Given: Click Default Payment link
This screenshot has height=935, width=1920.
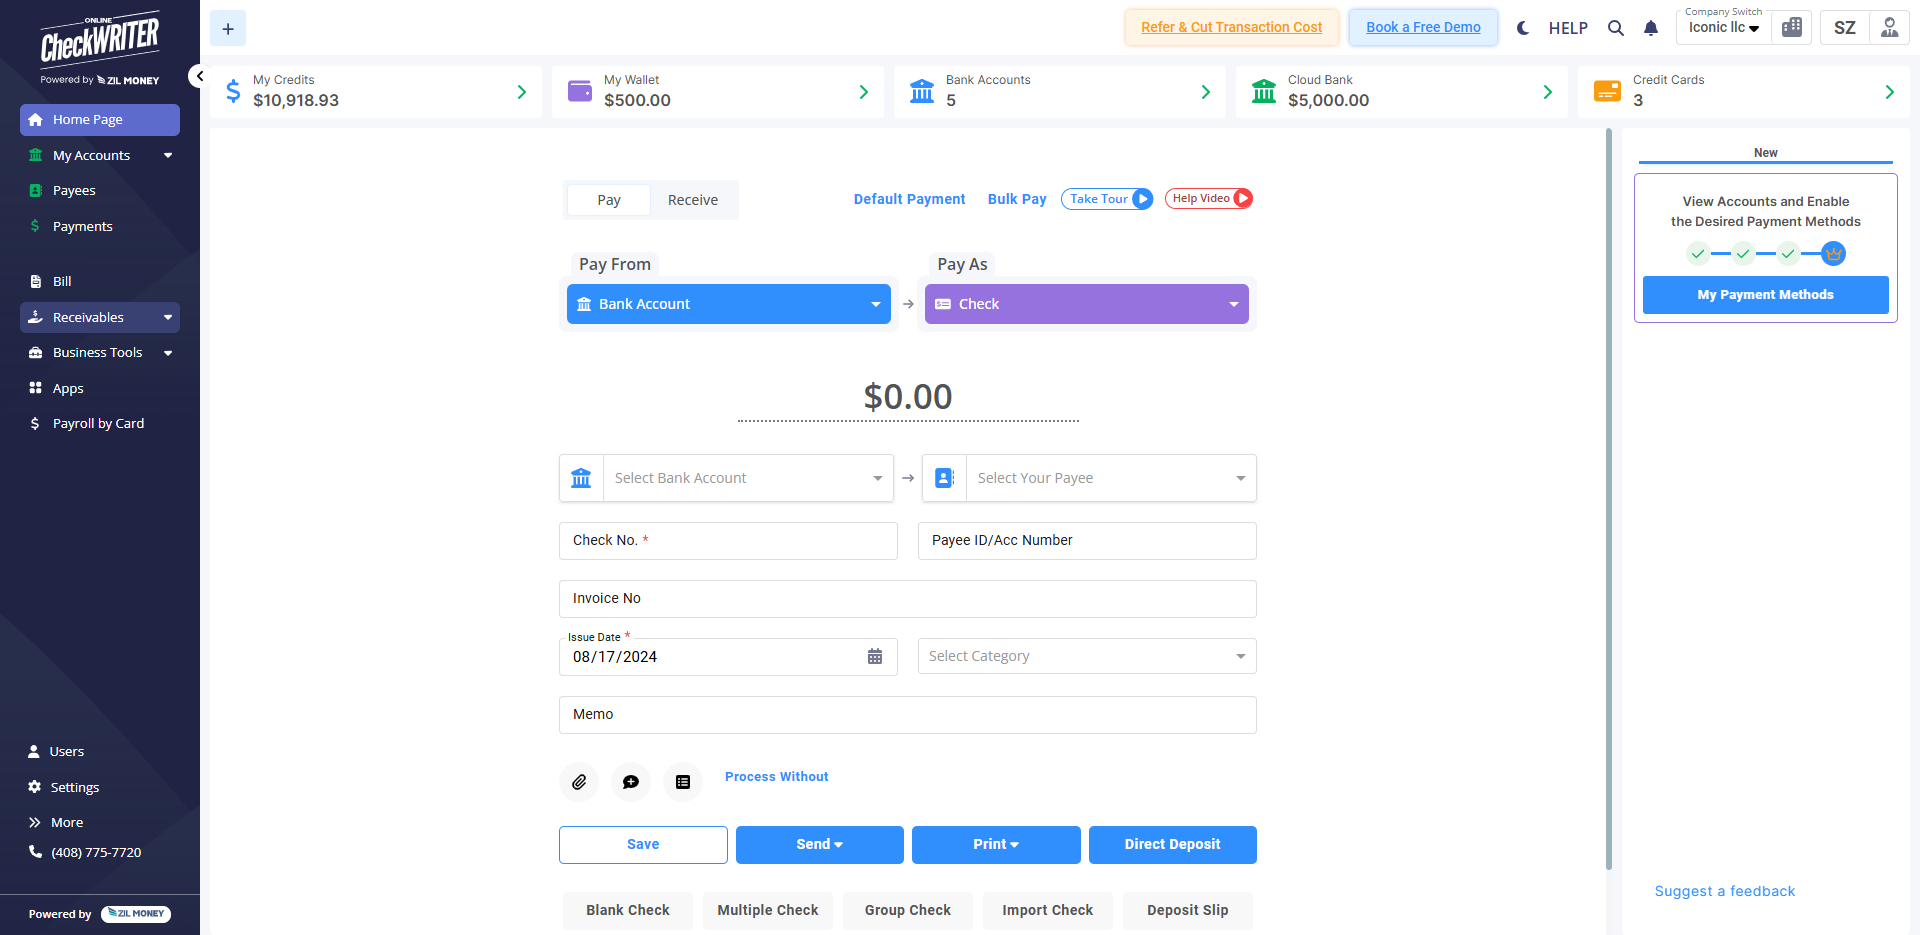Looking at the screenshot, I should pyautogui.click(x=909, y=199).
